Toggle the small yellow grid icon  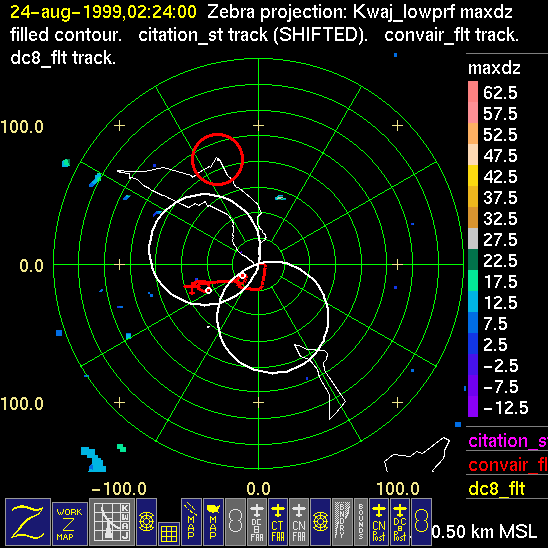pyautogui.click(x=168, y=534)
